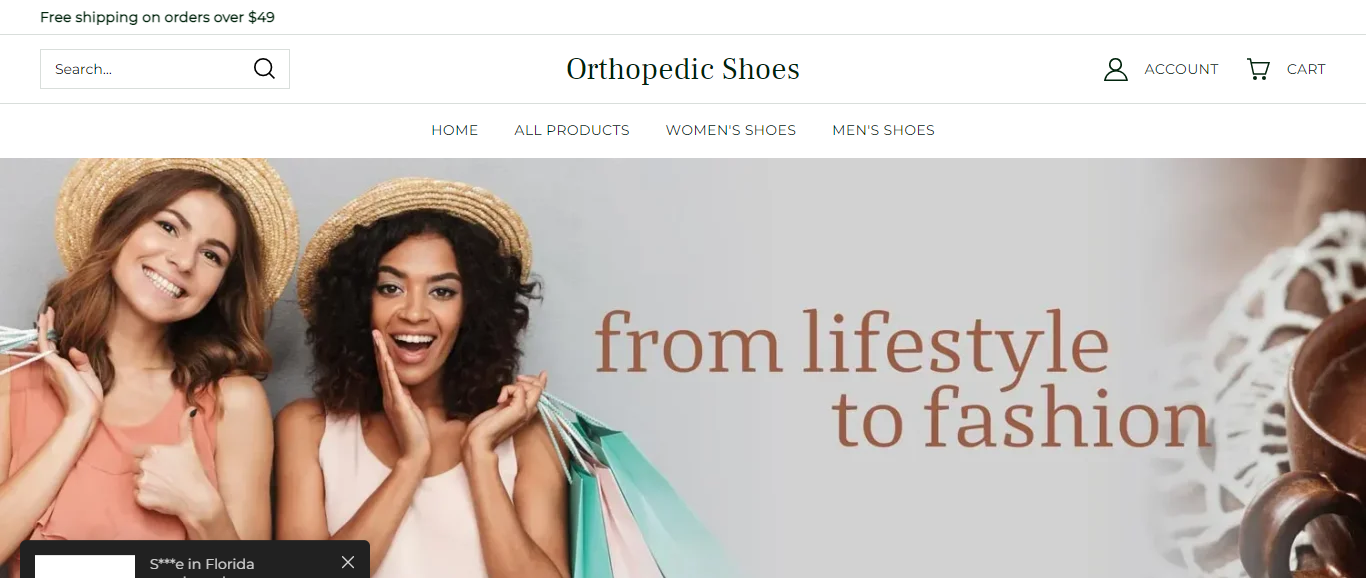Browse the MEN'S SHOES category

884,130
